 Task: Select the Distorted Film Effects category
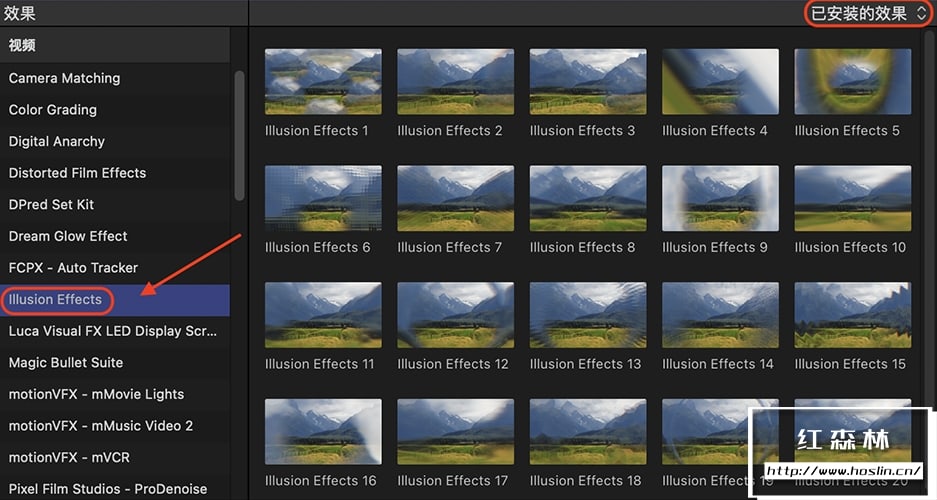pyautogui.click(x=115, y=173)
